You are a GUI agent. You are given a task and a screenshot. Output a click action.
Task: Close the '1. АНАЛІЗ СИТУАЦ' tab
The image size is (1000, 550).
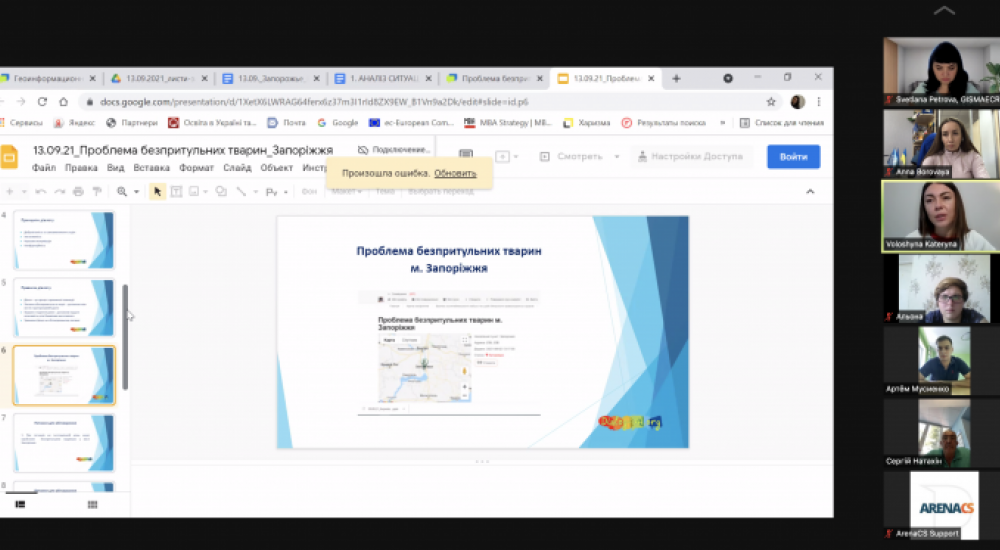[429, 78]
